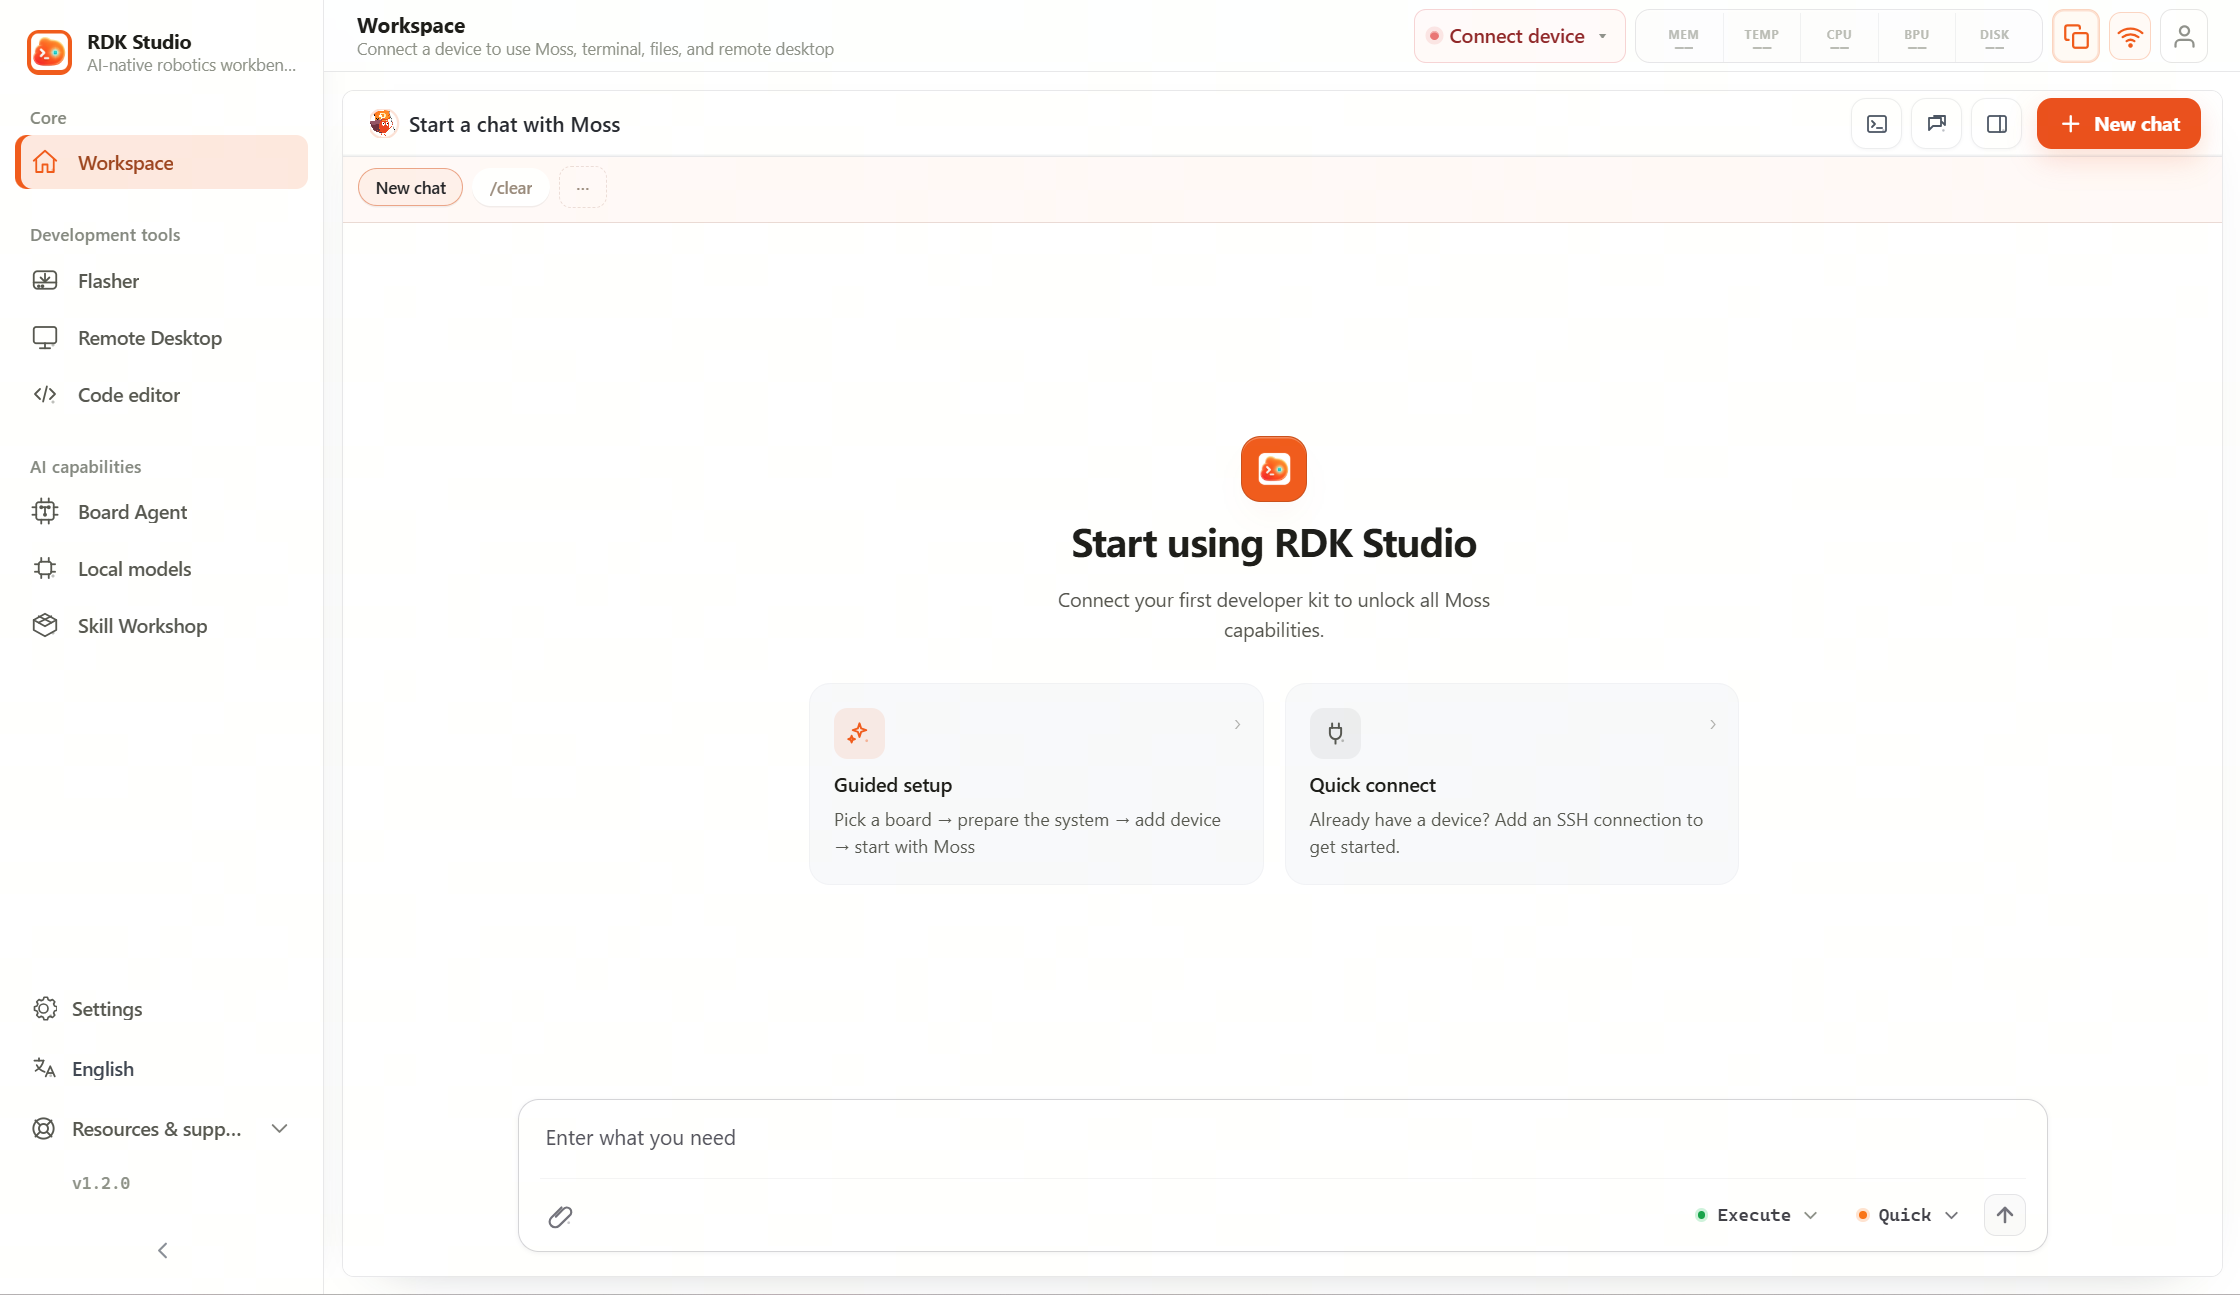Open the Quick model dropdown
The width and height of the screenshot is (2240, 1295).
pyautogui.click(x=1907, y=1215)
